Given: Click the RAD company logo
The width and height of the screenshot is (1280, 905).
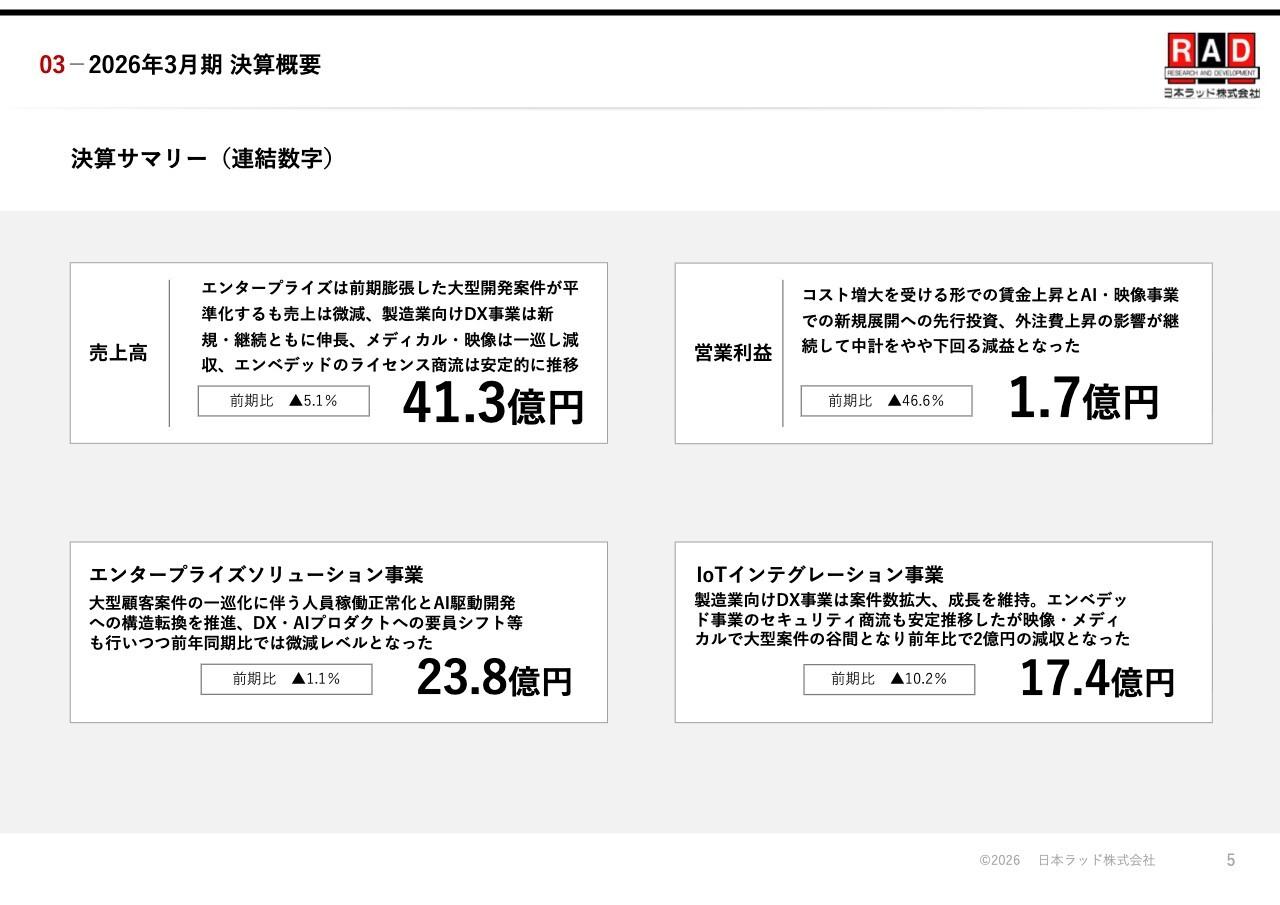Looking at the screenshot, I should tap(1212, 65).
